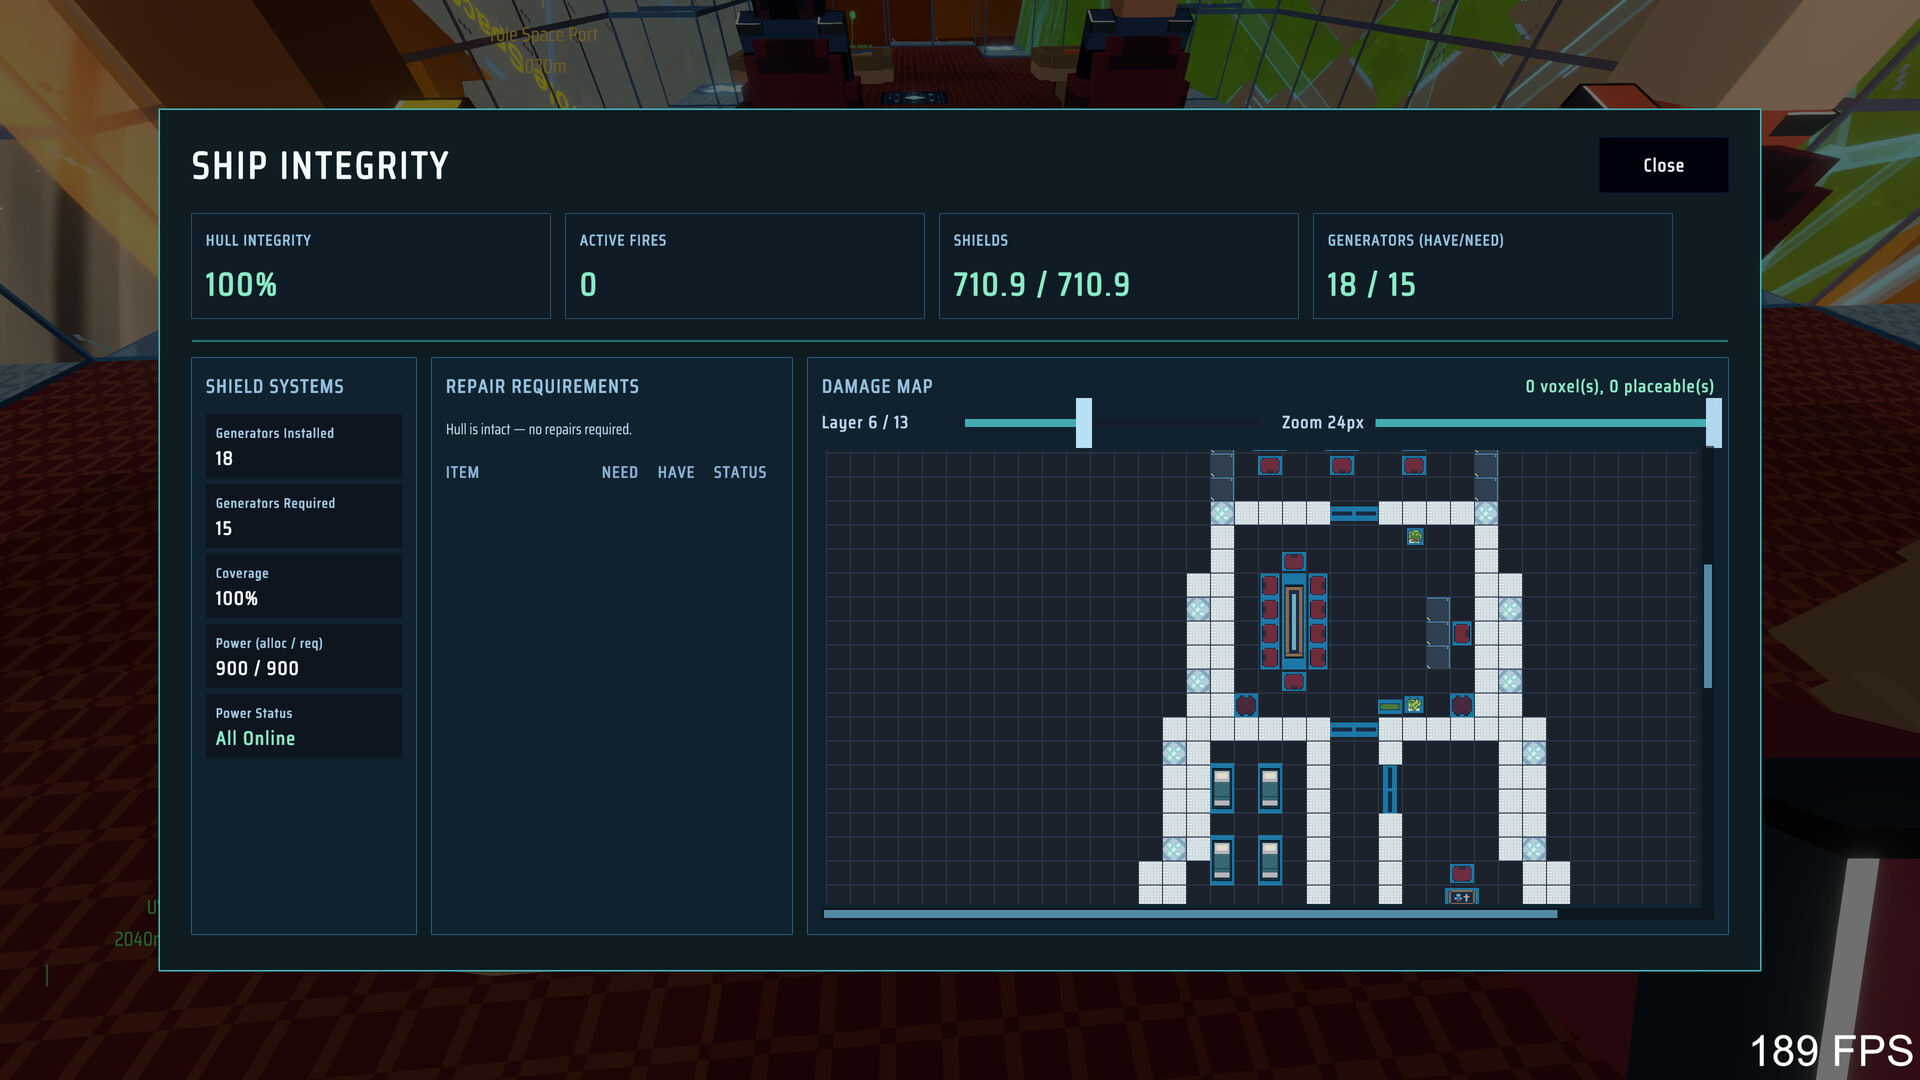Select the blue door in top wall

[x=1354, y=514]
